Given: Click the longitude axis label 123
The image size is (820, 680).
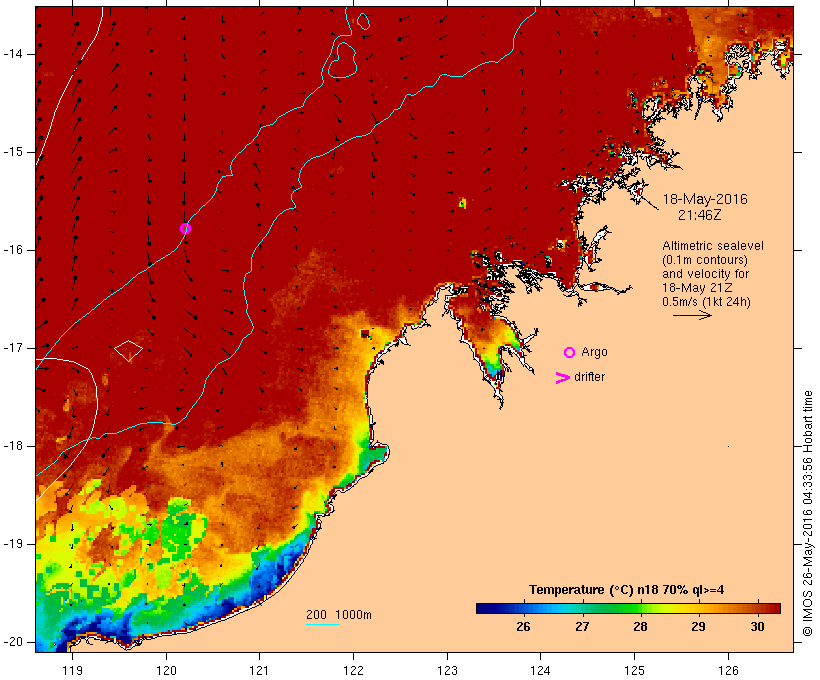Looking at the screenshot, I should [x=447, y=670].
